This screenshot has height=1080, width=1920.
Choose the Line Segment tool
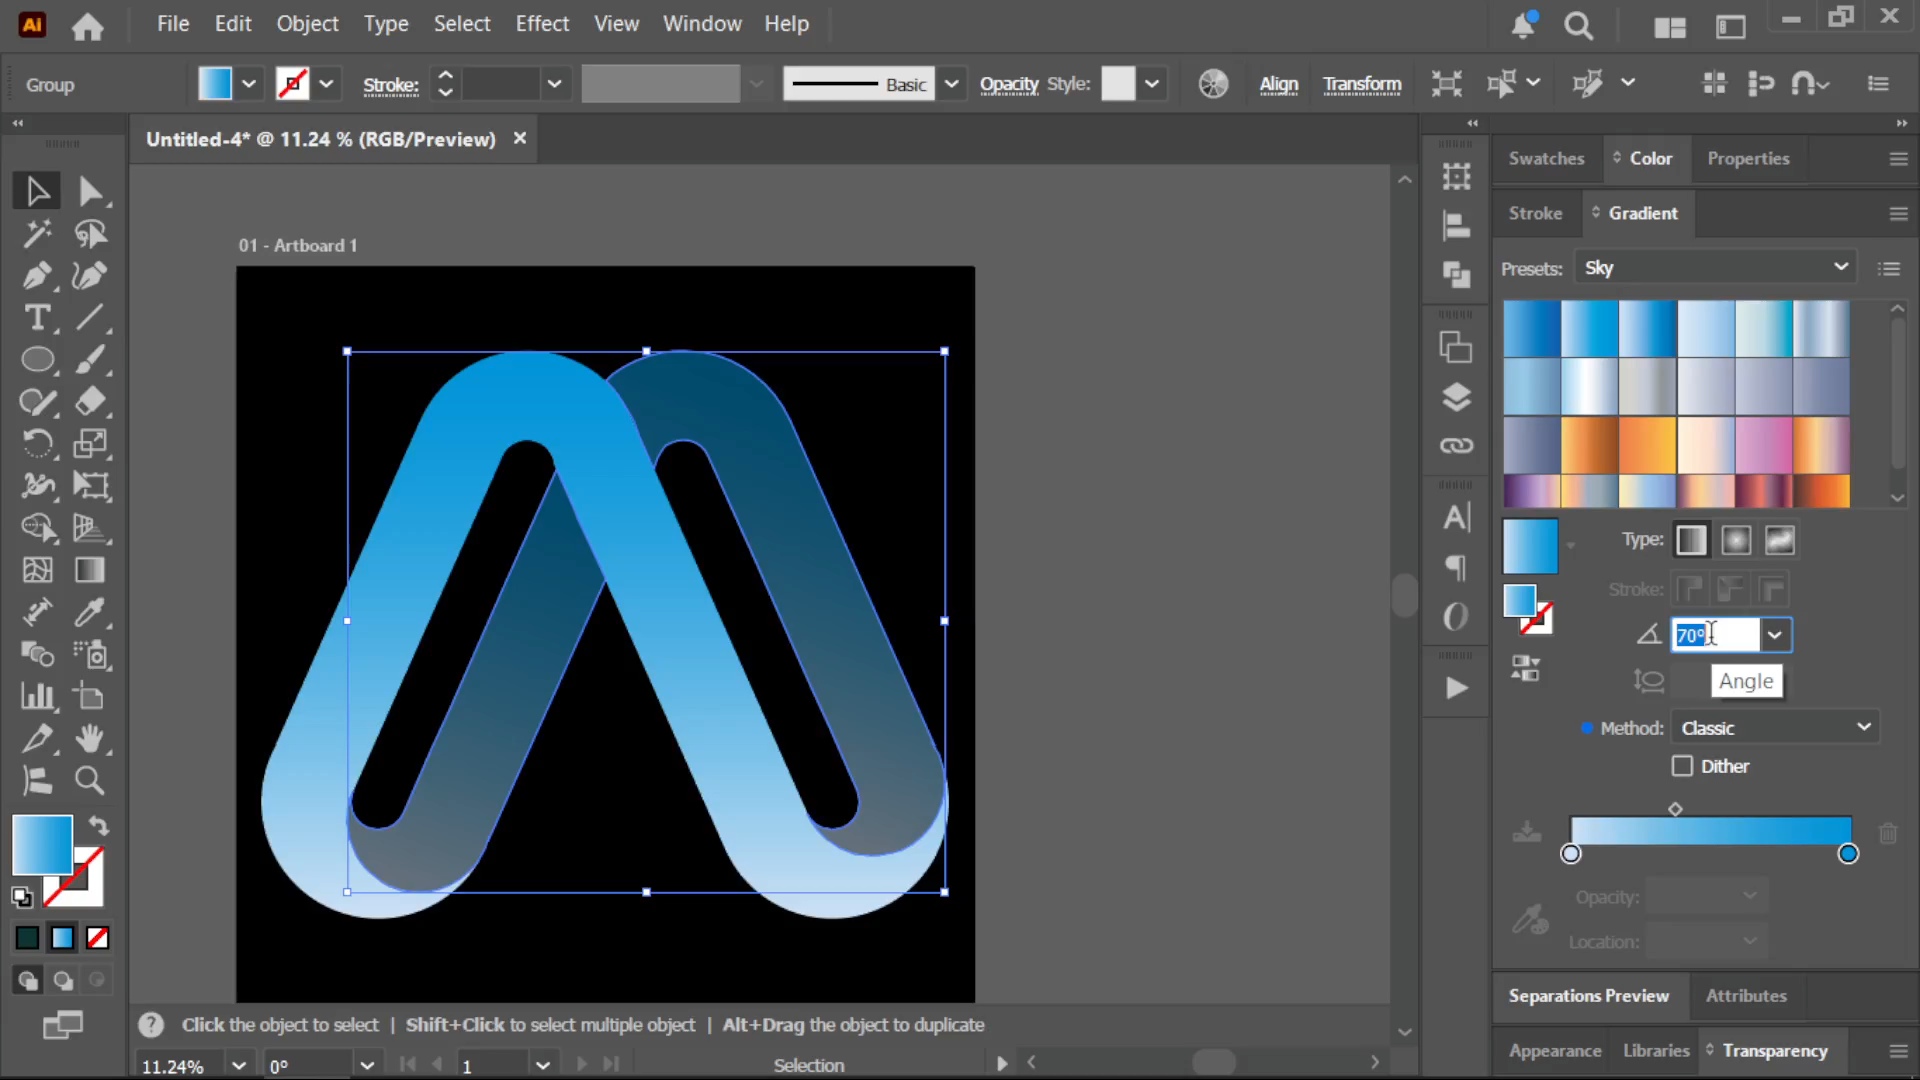pos(90,318)
